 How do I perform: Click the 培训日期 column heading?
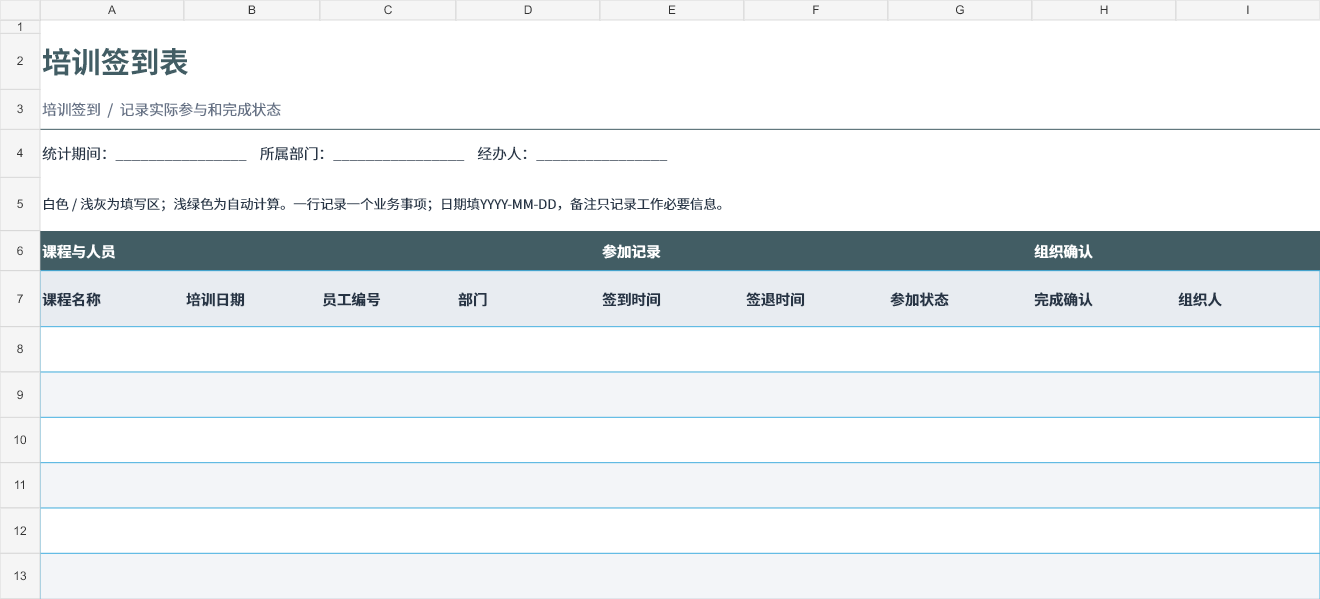(x=215, y=300)
